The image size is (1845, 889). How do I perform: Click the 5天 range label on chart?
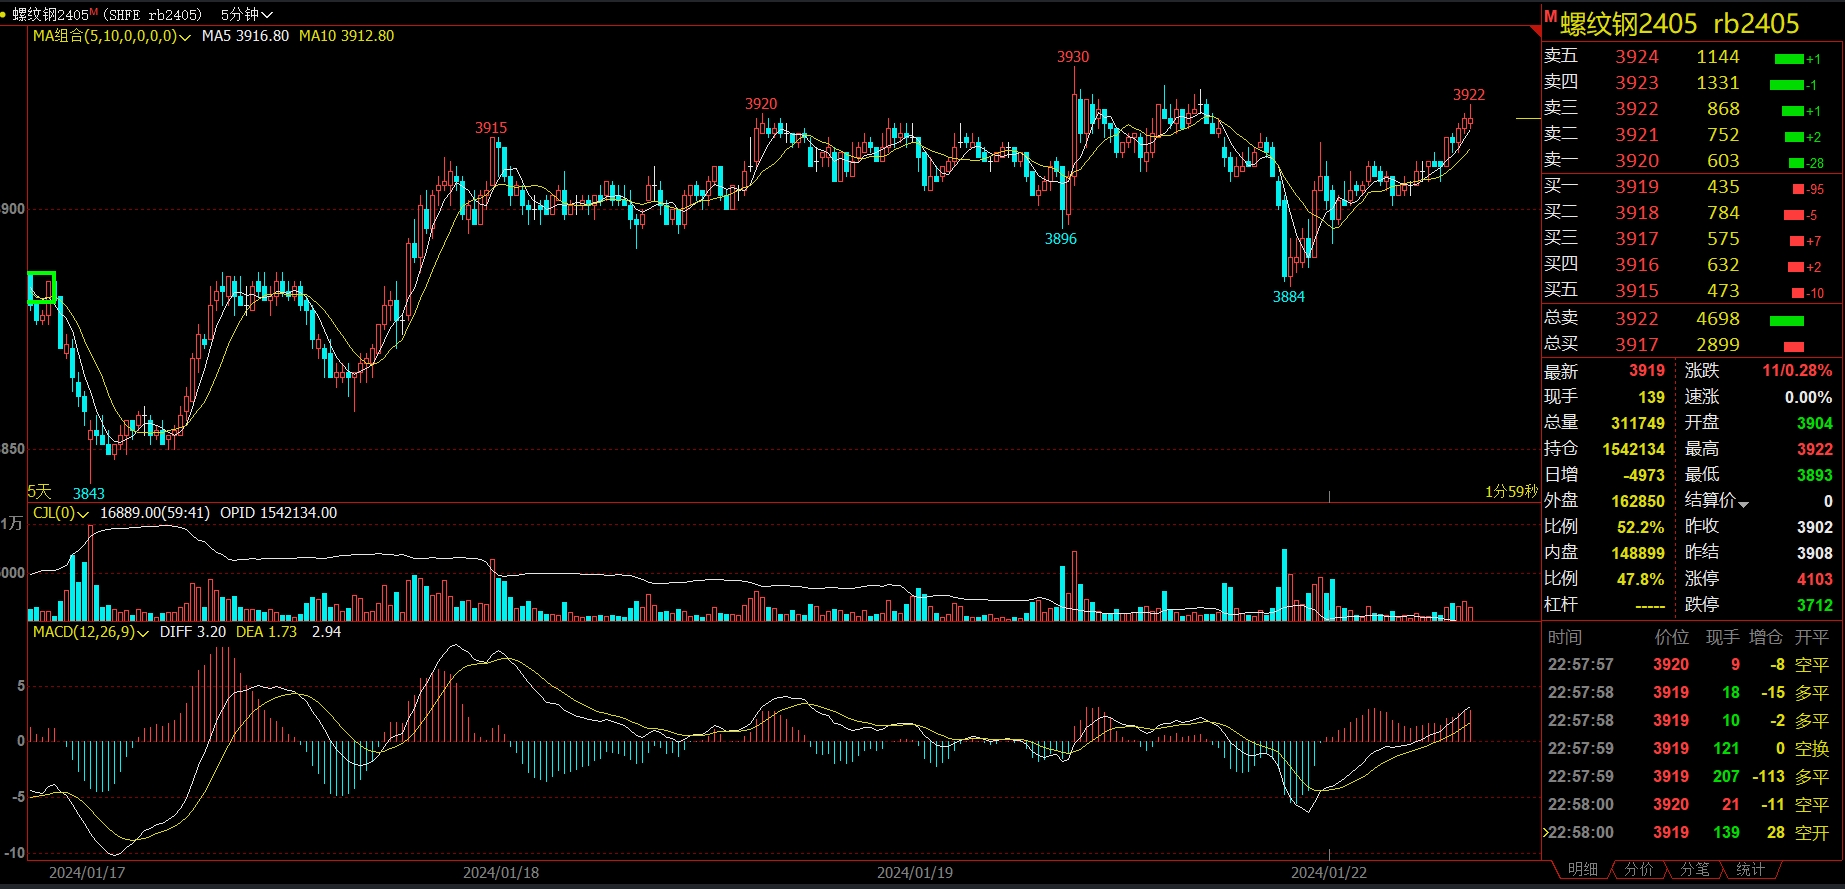39,492
